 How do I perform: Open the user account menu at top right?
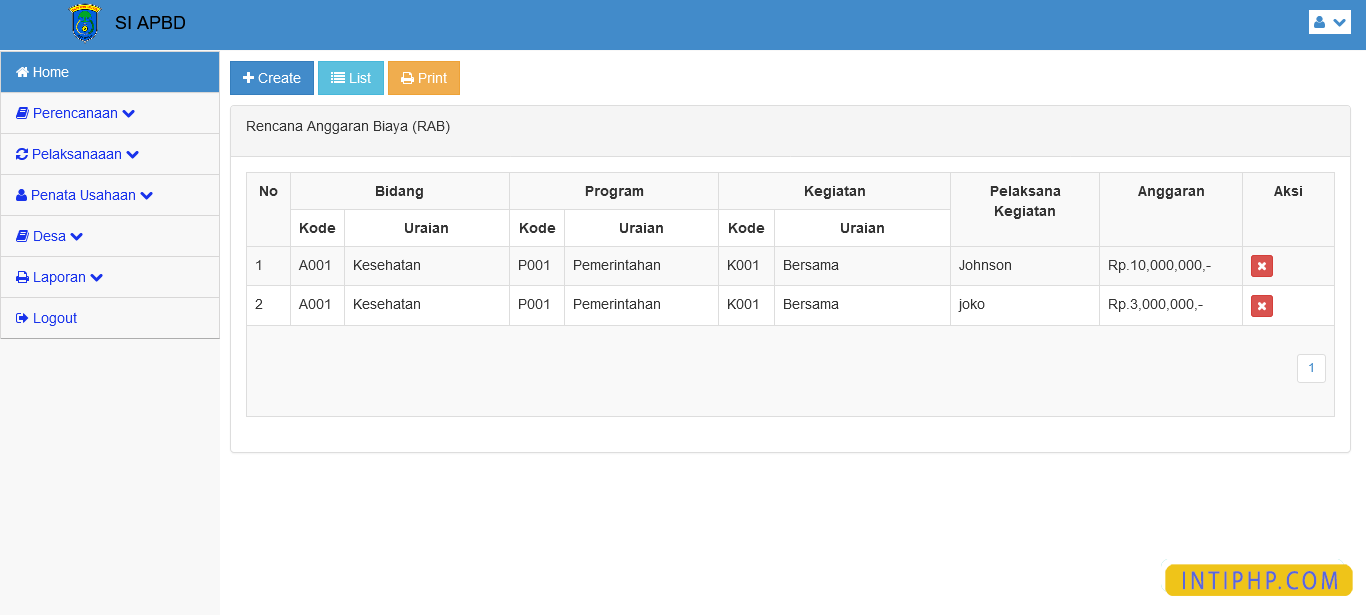point(1329,21)
